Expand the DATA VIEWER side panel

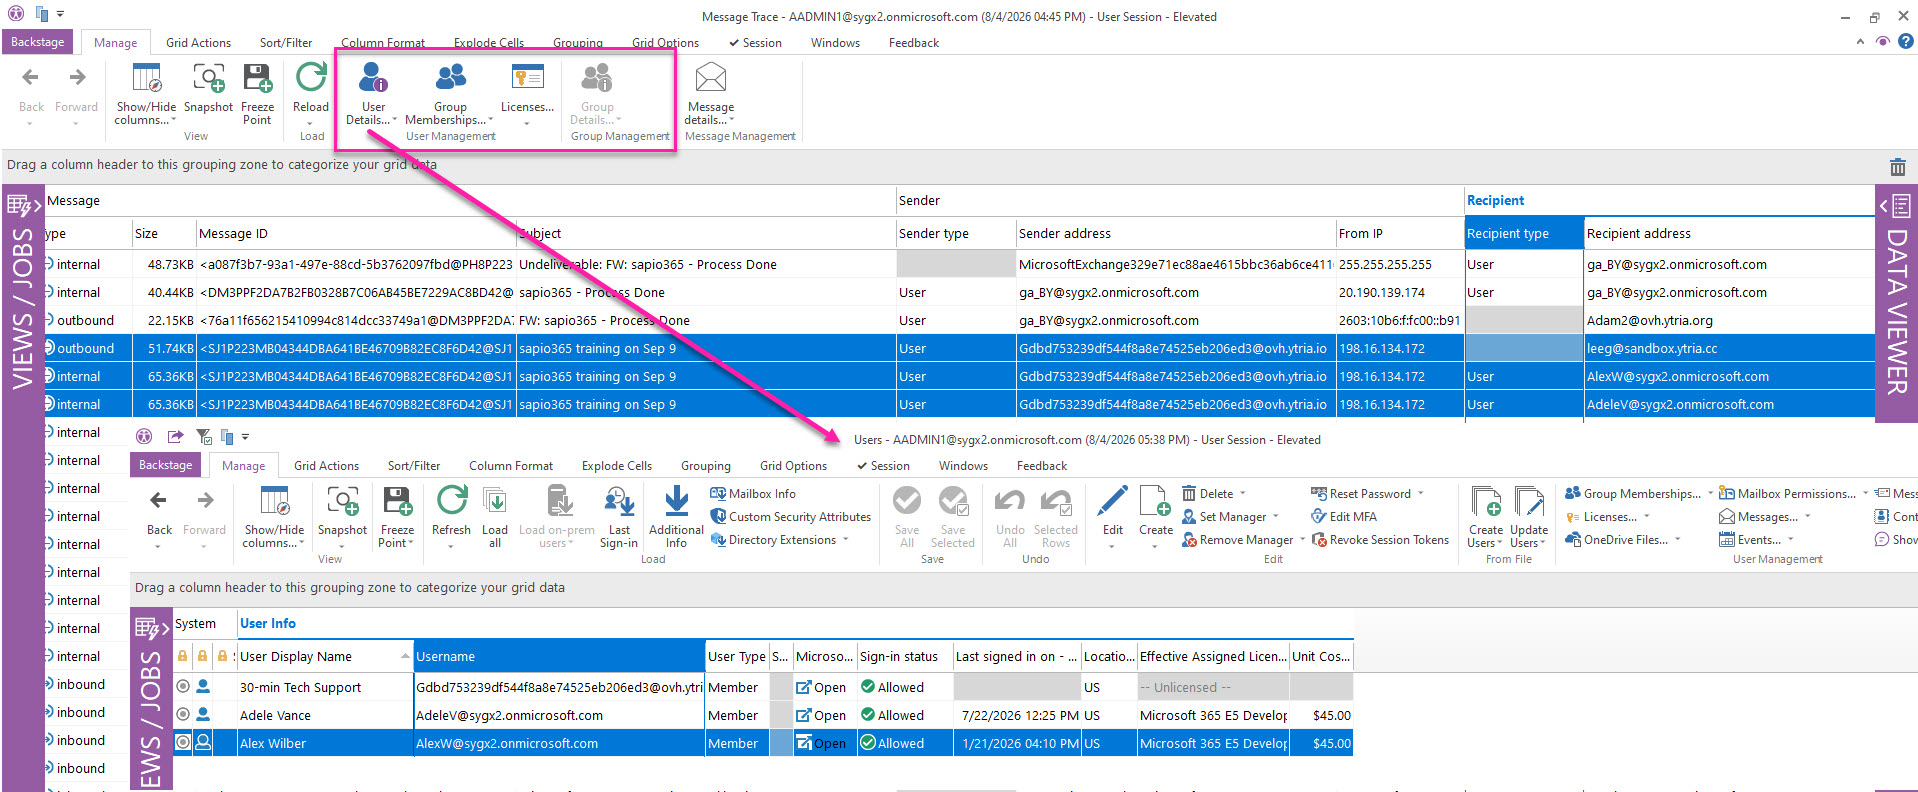pos(1896,303)
